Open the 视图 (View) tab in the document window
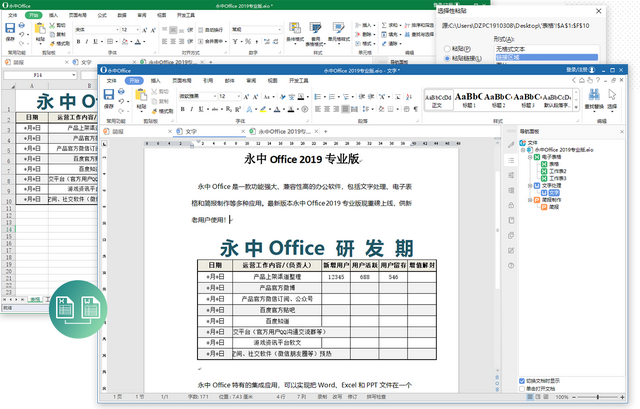The height and width of the screenshot is (409, 640). click(273, 81)
